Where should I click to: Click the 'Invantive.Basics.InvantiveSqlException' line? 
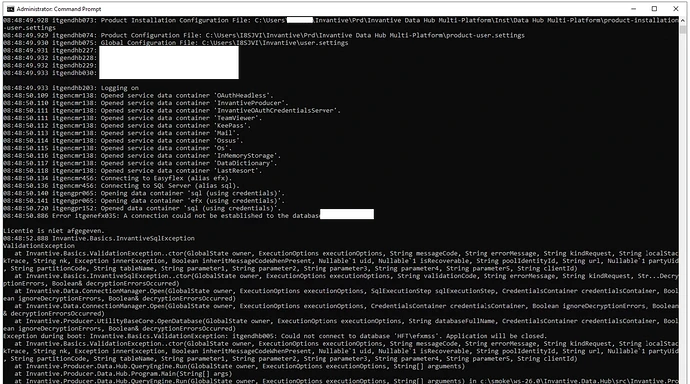tap(99, 238)
